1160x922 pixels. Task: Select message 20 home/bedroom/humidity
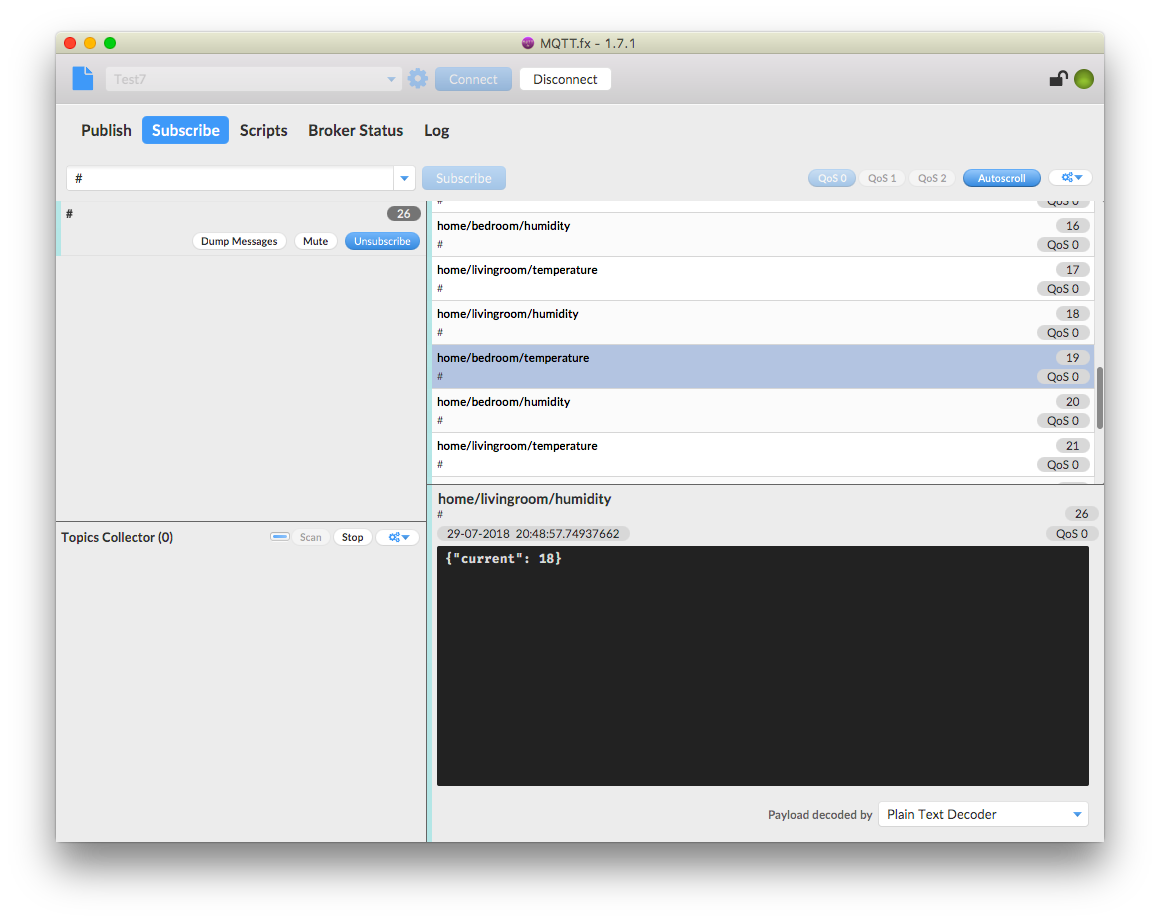pyautogui.click(x=763, y=411)
